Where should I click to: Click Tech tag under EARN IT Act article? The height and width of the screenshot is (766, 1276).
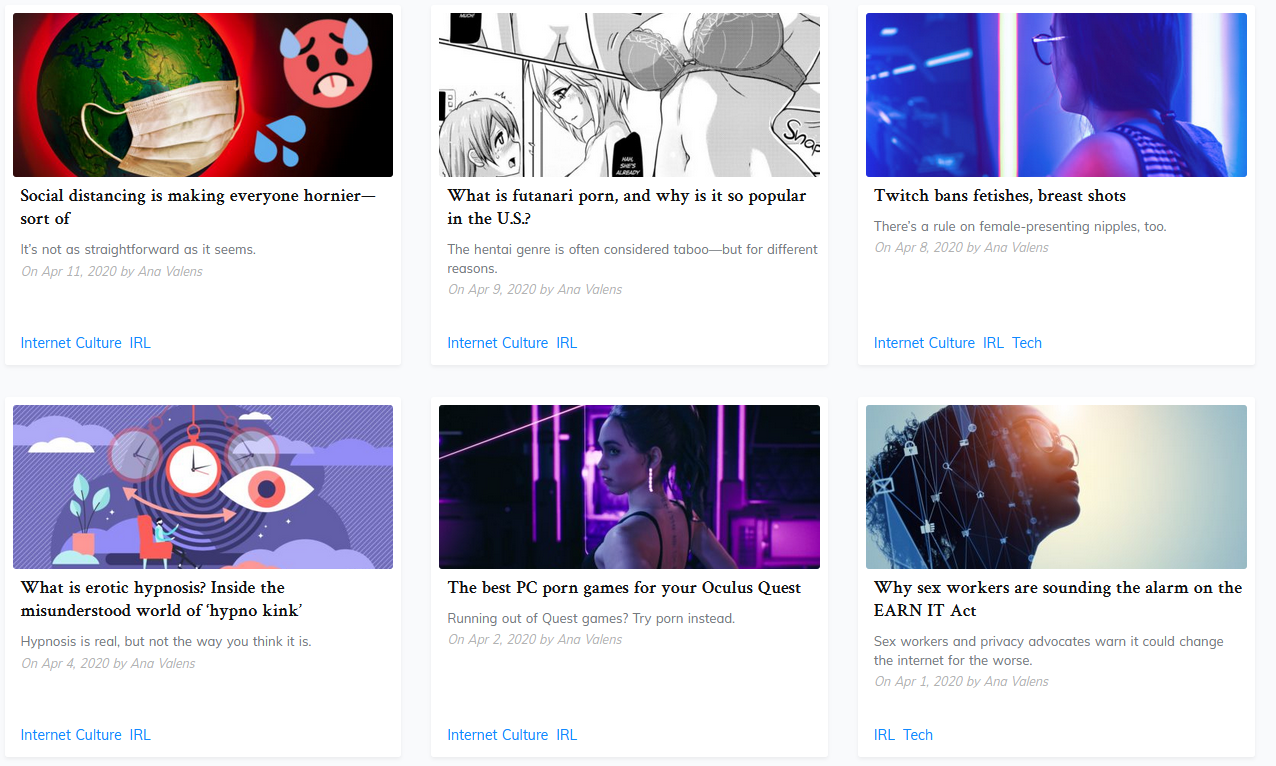tap(918, 735)
